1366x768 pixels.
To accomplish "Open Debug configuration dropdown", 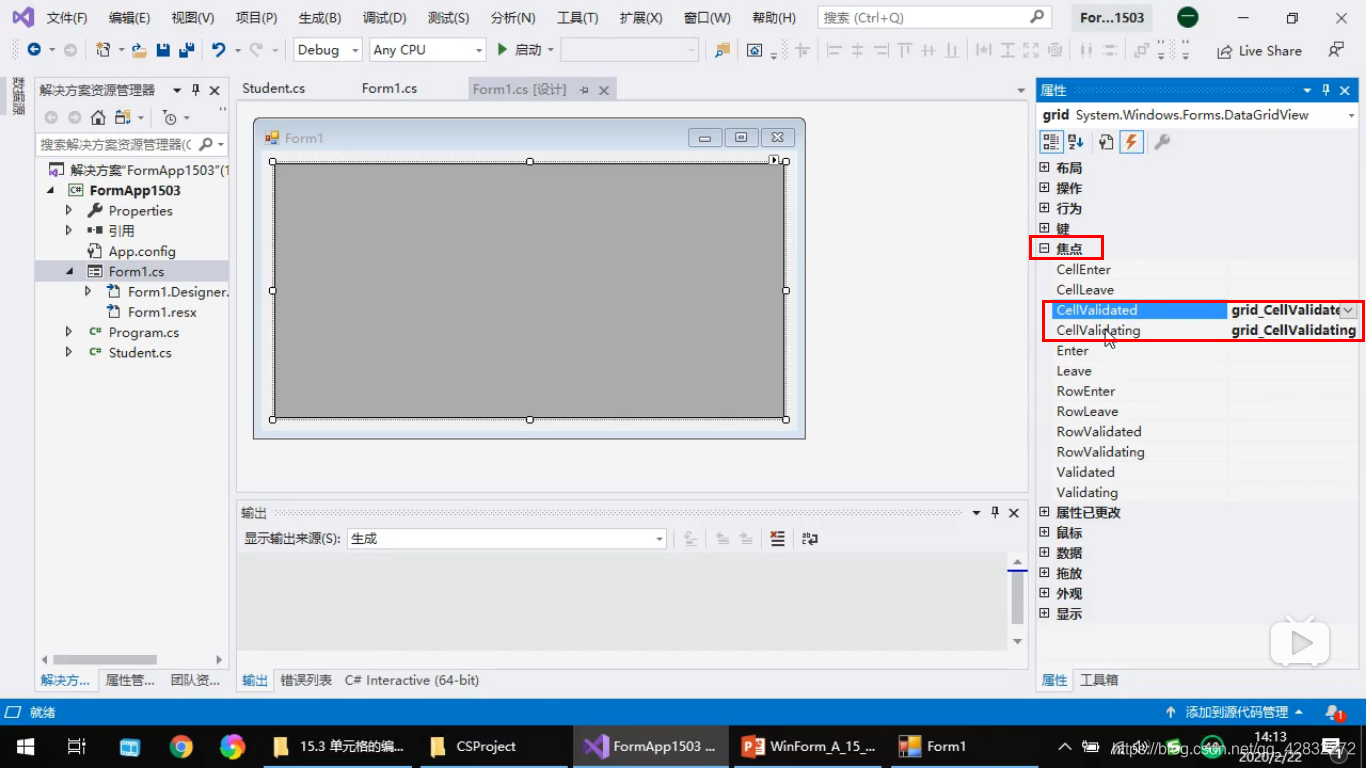I will pyautogui.click(x=355, y=50).
